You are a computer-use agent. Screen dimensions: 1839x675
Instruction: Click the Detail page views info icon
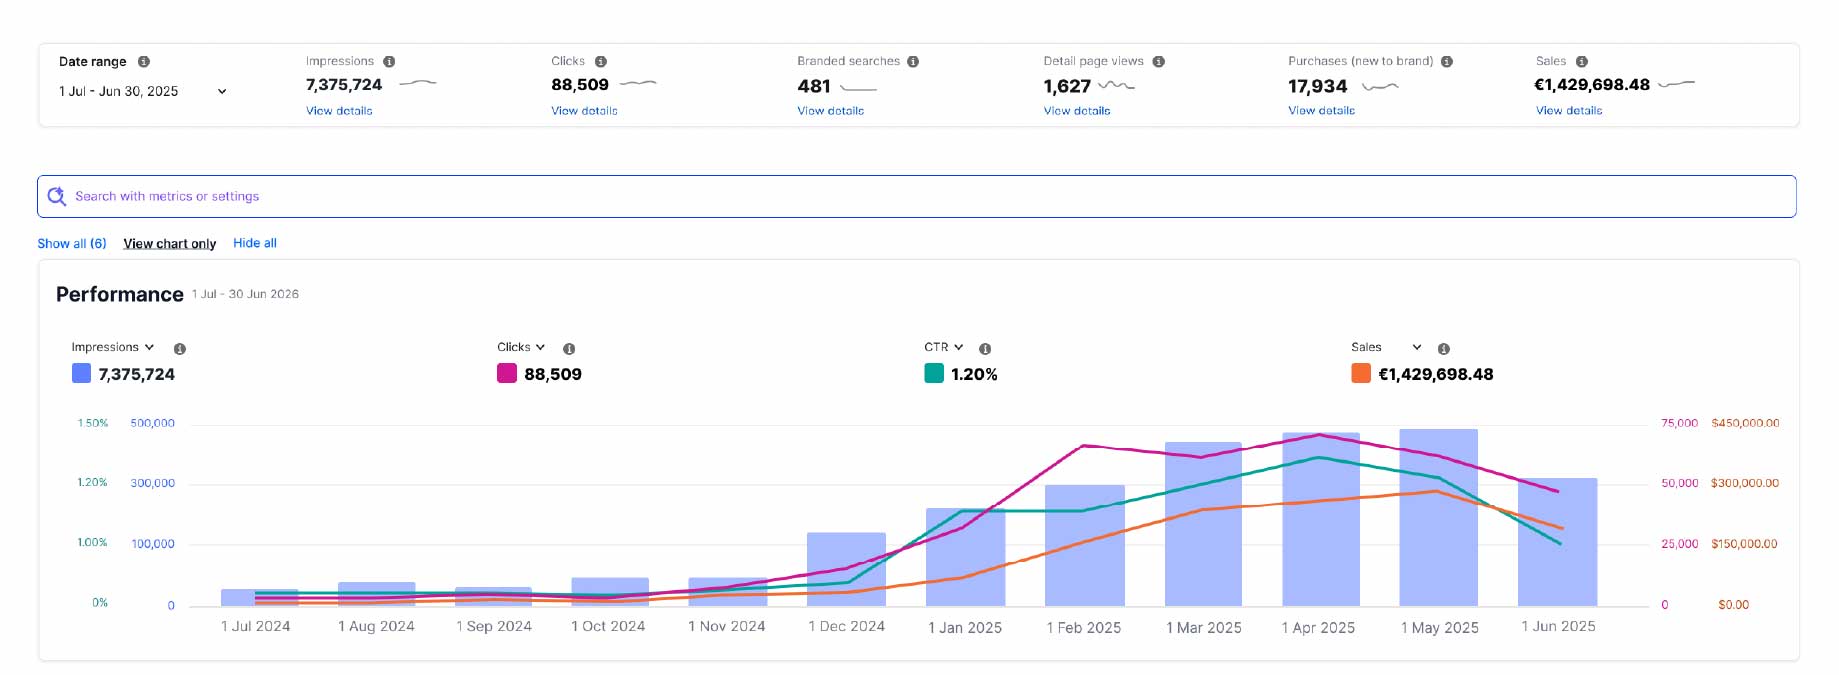1159,61
